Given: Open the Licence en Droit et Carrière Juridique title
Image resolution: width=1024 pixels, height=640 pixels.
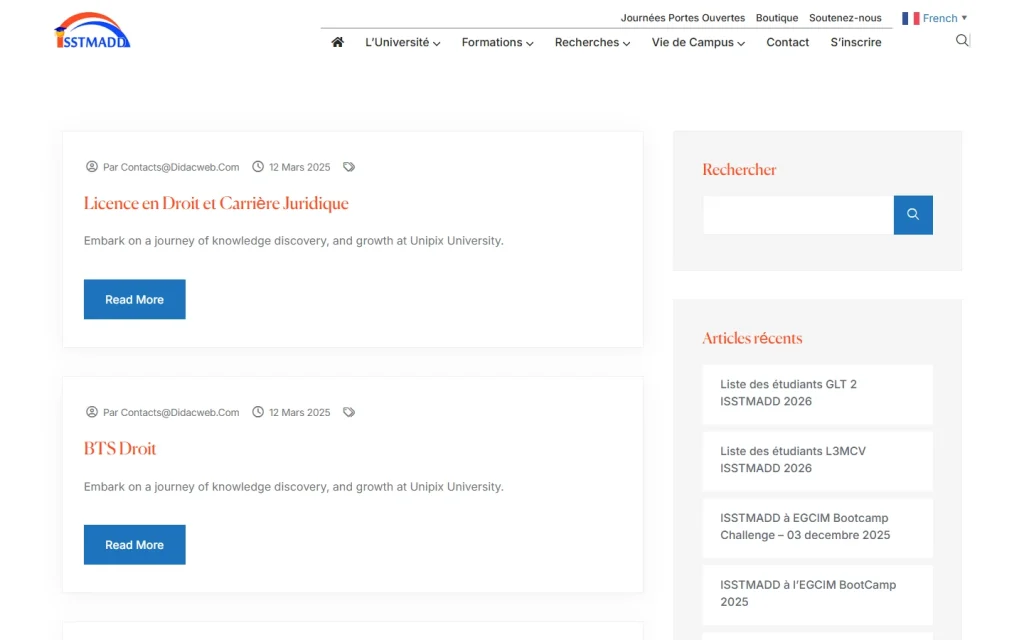Looking at the screenshot, I should pyautogui.click(x=216, y=204).
